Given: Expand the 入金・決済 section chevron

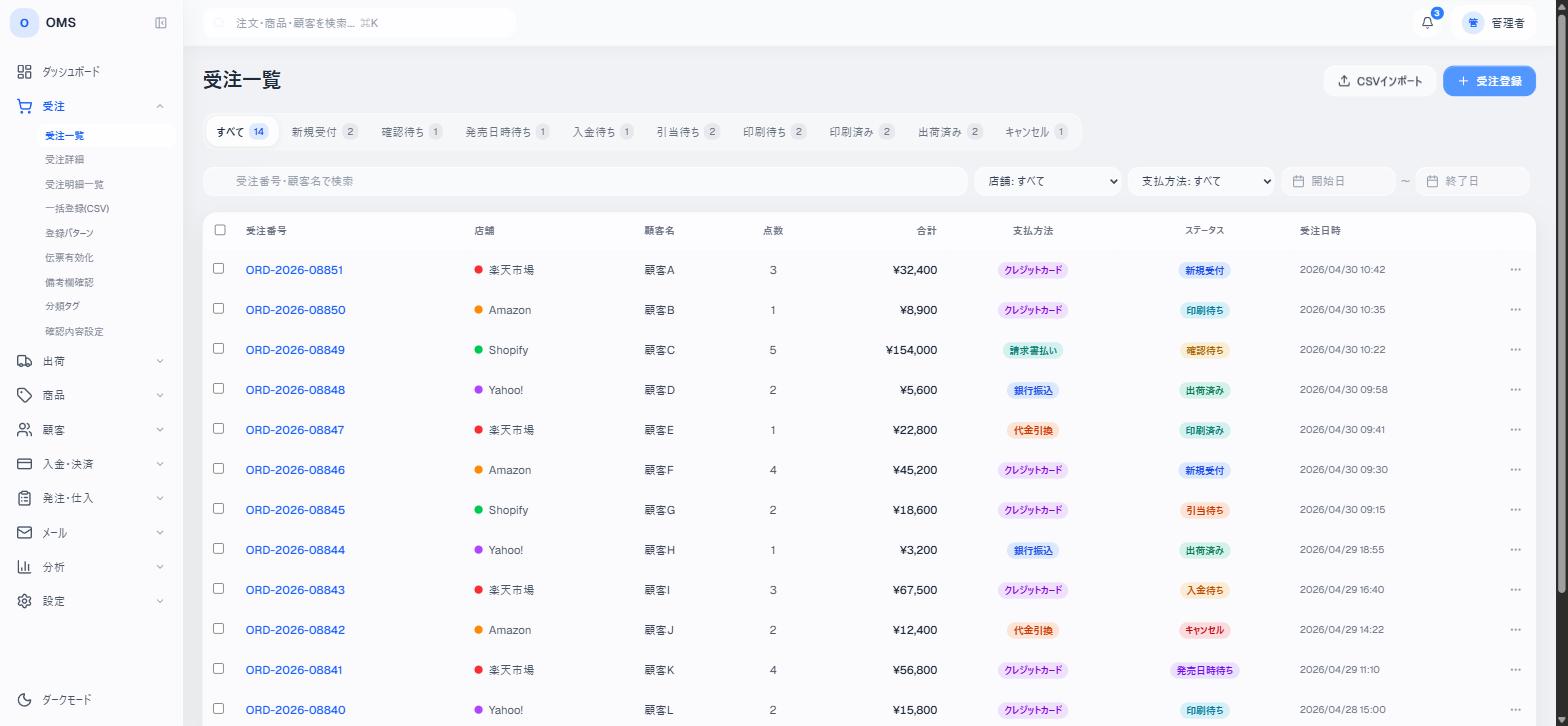Looking at the screenshot, I should [160, 464].
